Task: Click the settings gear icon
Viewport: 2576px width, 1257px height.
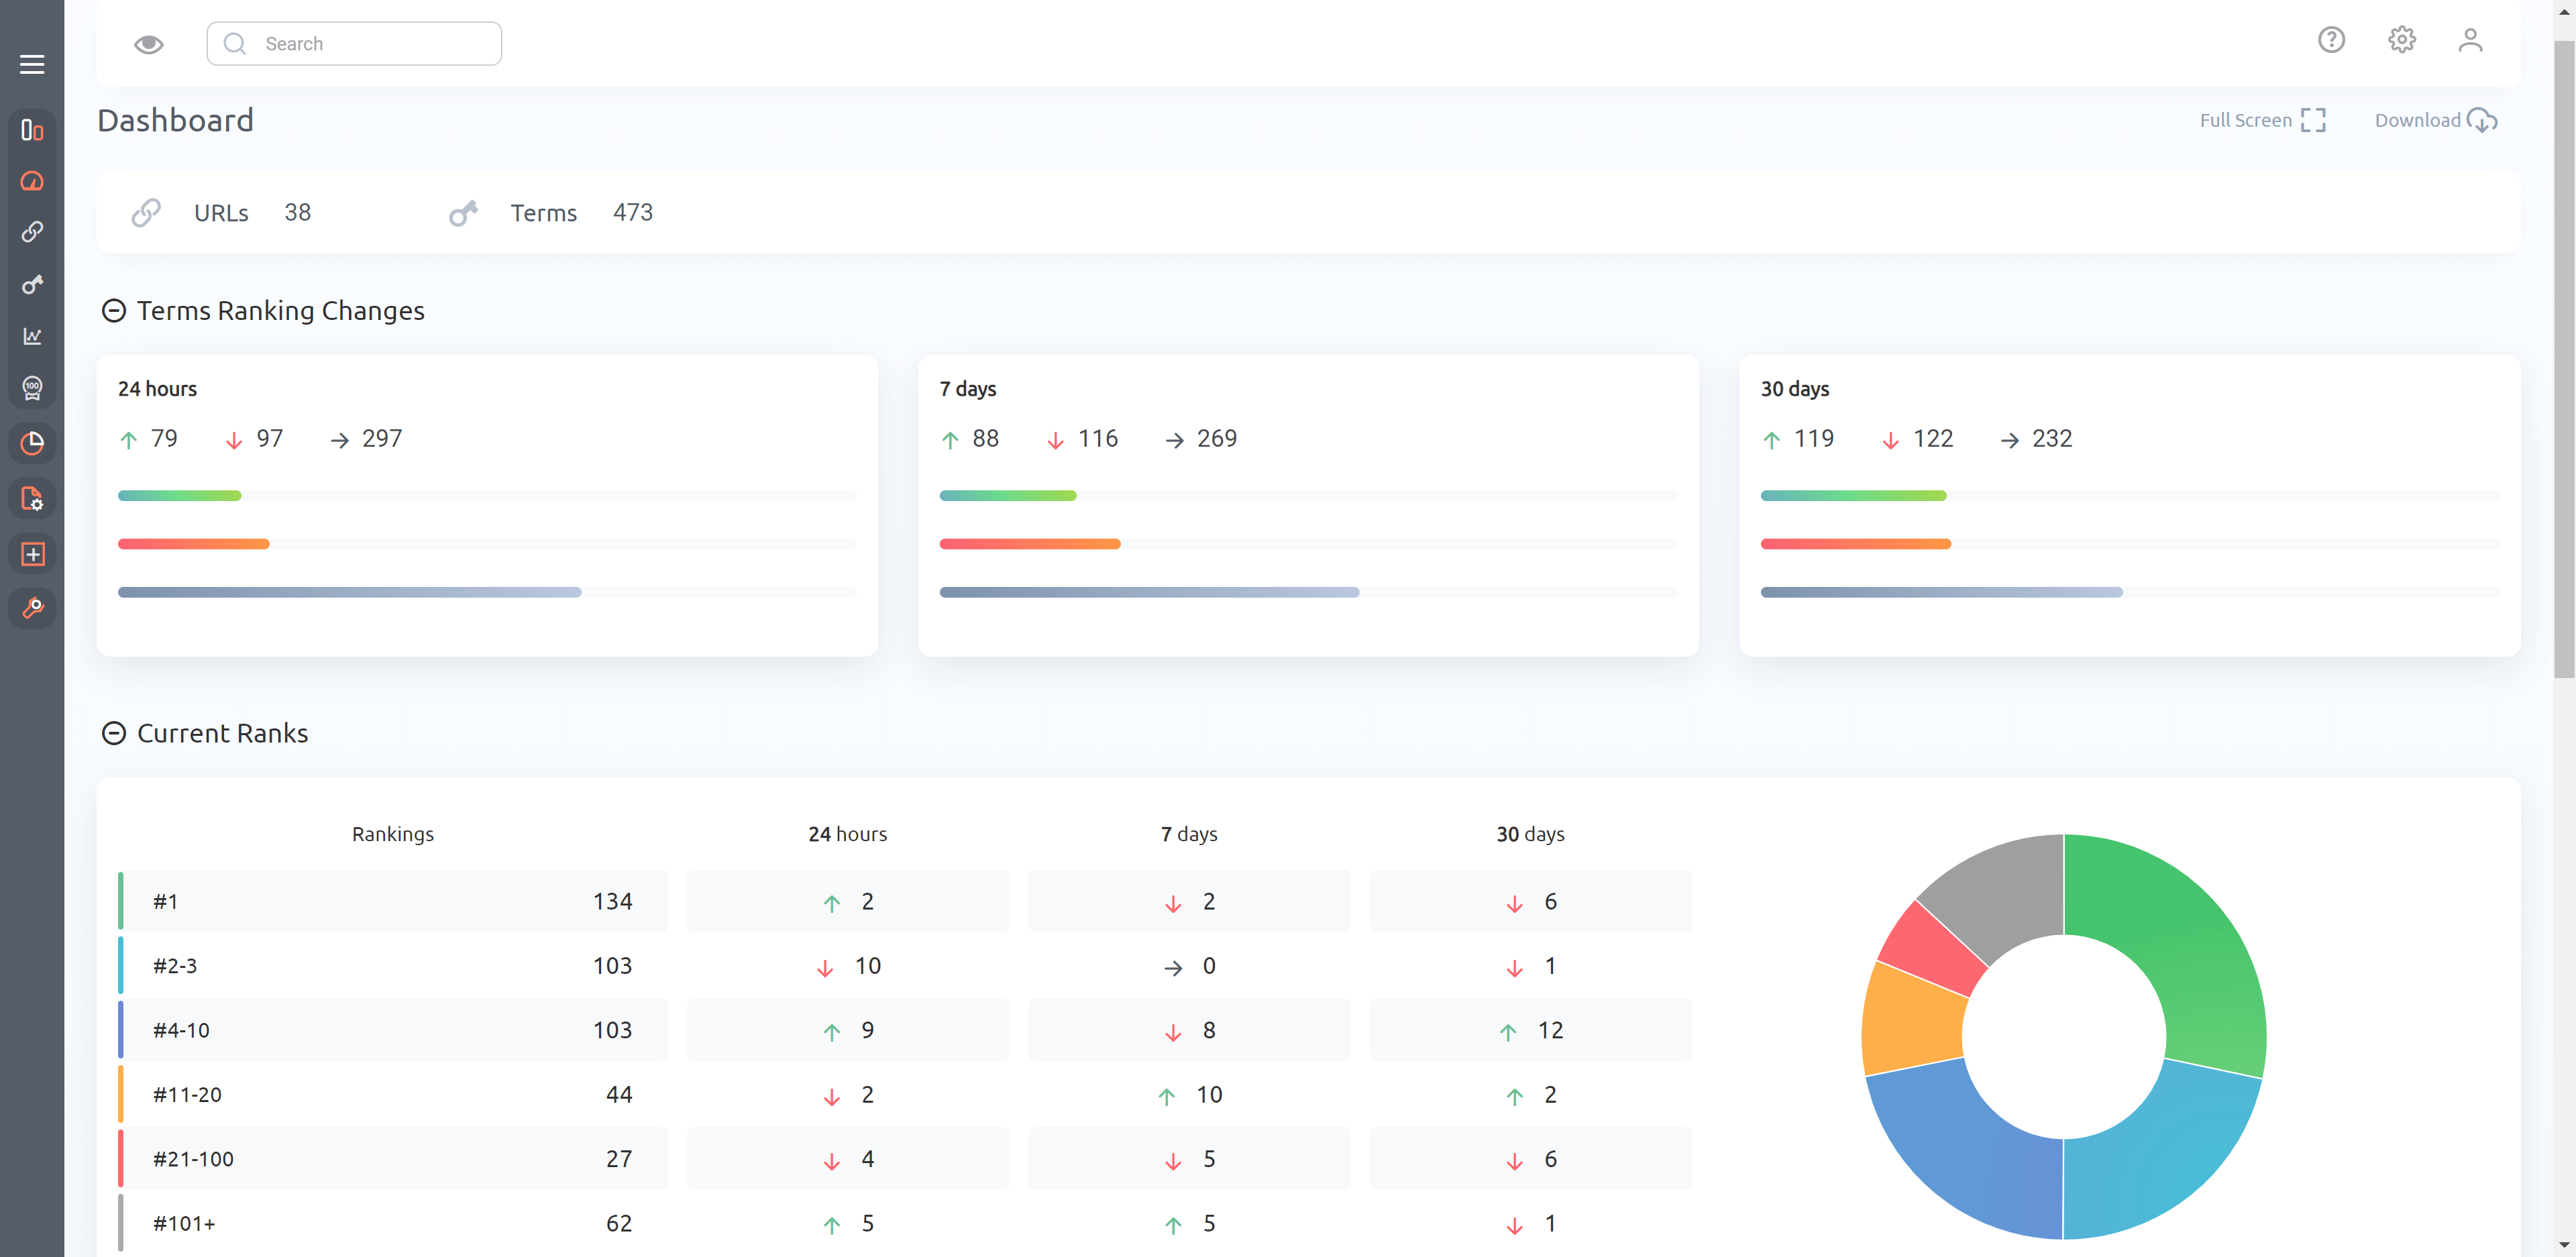Action: pyautogui.click(x=2402, y=41)
